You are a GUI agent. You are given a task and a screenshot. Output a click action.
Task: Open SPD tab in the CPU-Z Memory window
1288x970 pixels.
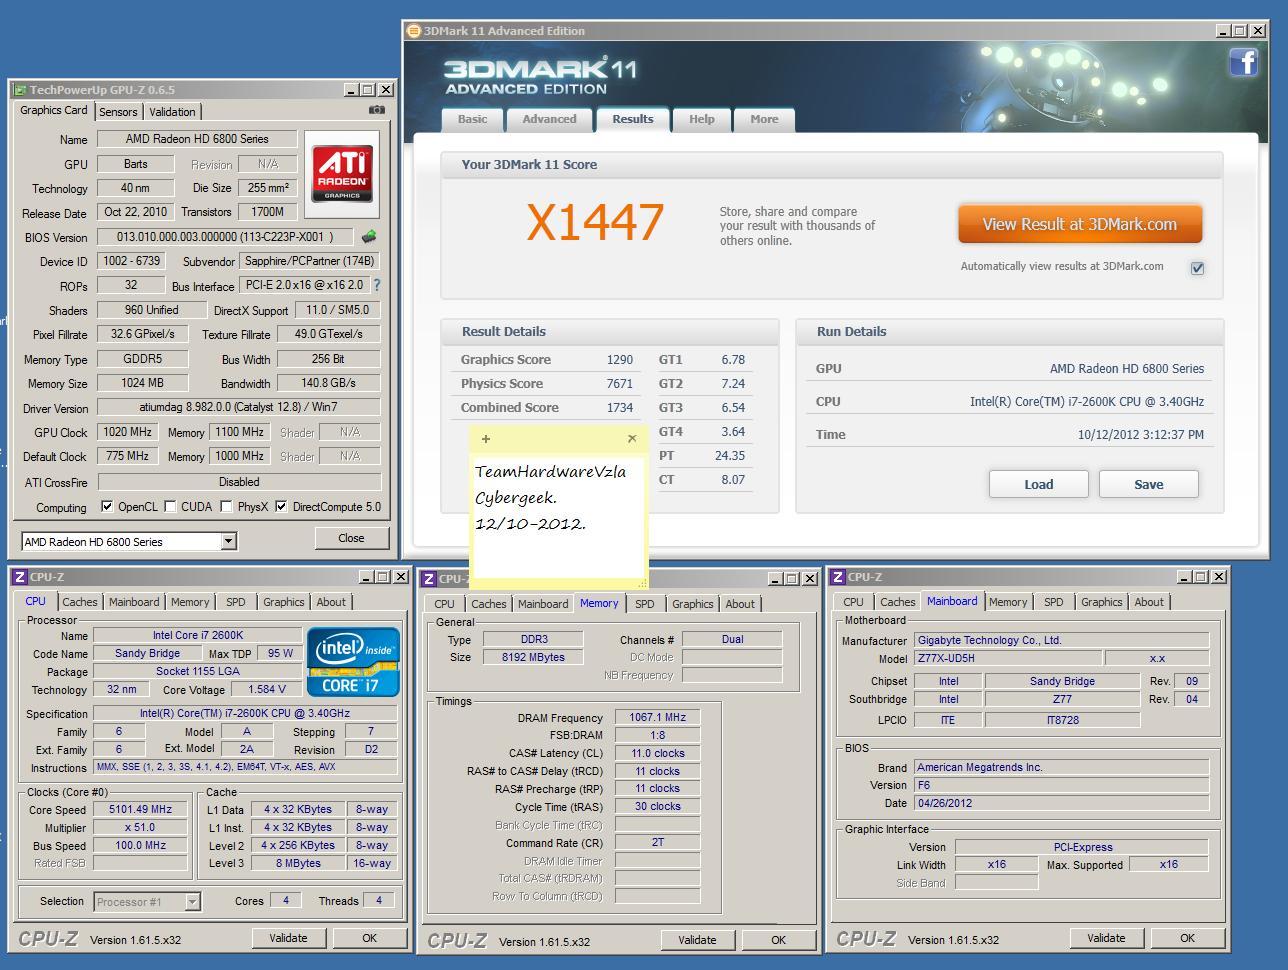click(x=645, y=604)
